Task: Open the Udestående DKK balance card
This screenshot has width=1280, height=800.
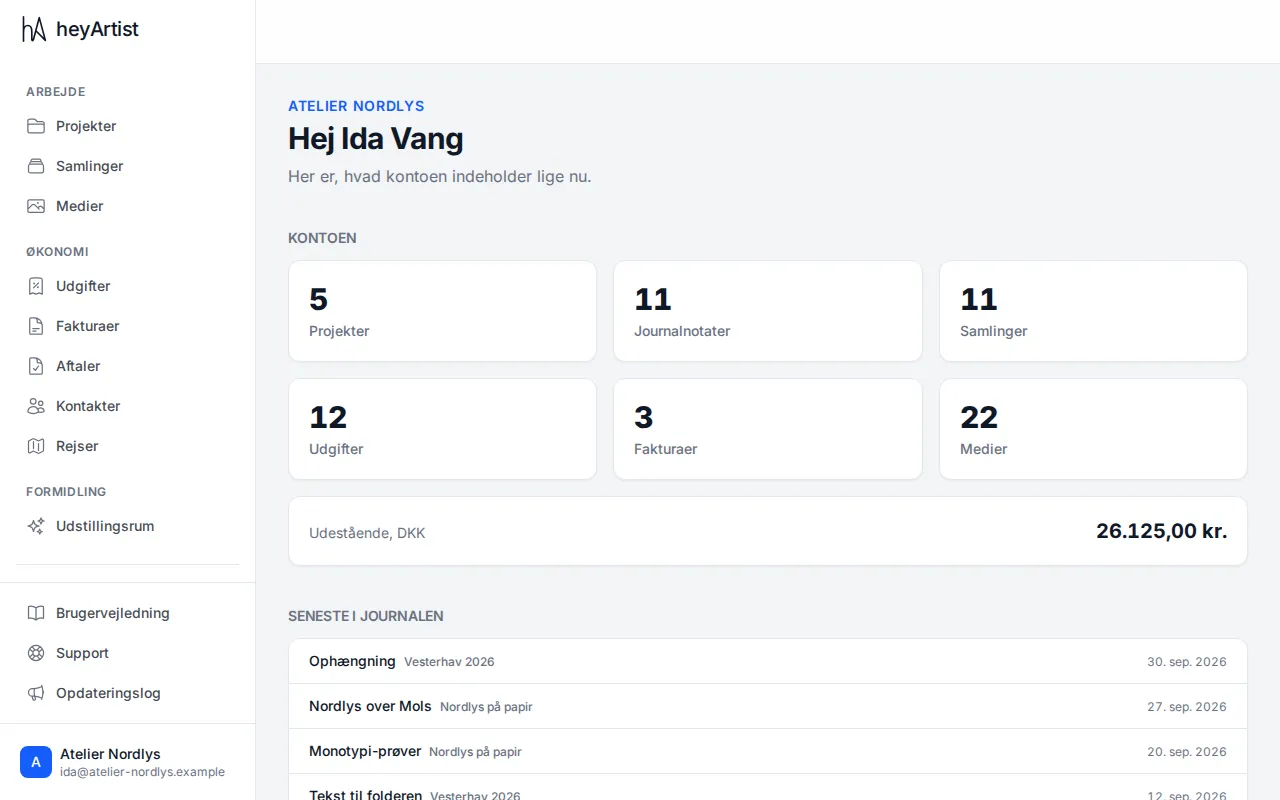Action: point(768,531)
